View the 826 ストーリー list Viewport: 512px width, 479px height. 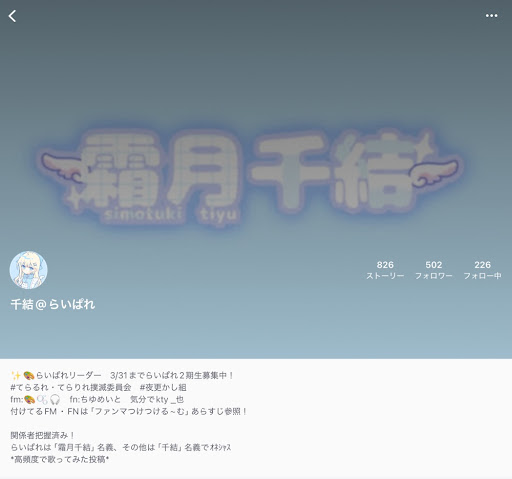pyautogui.click(x=385, y=270)
